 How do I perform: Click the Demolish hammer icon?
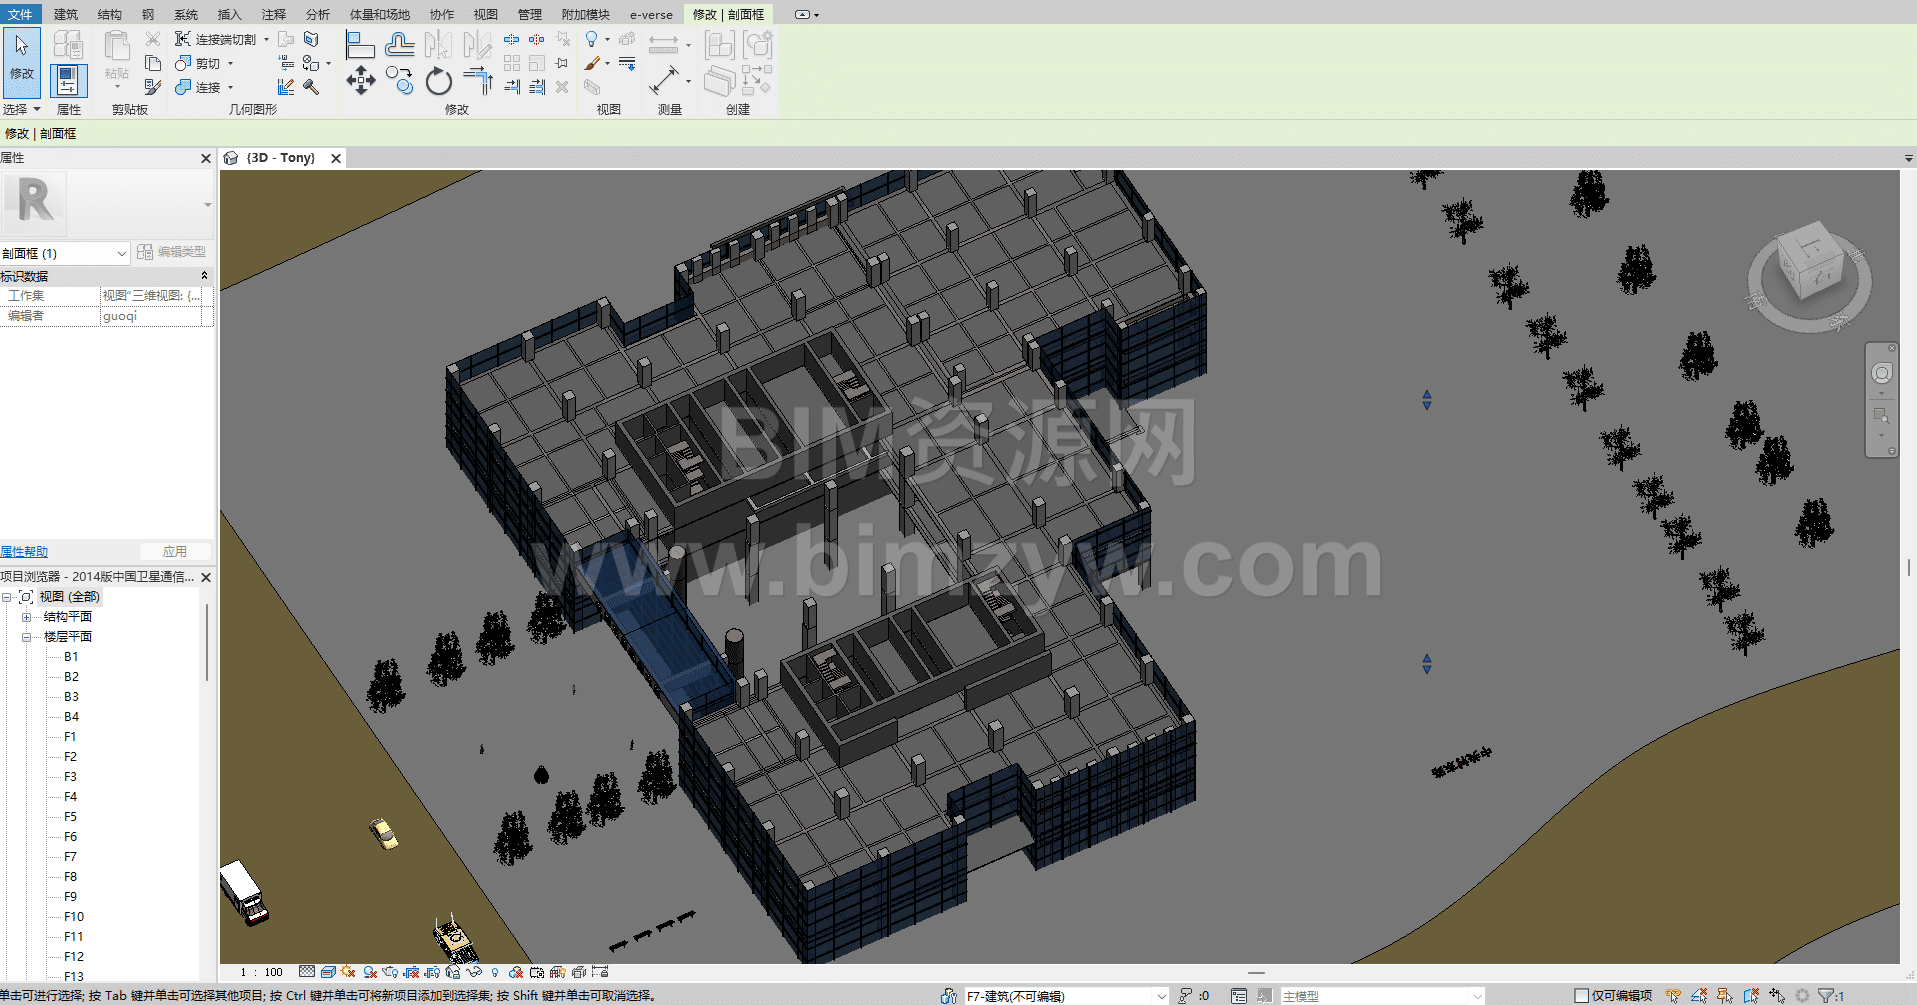tap(311, 87)
